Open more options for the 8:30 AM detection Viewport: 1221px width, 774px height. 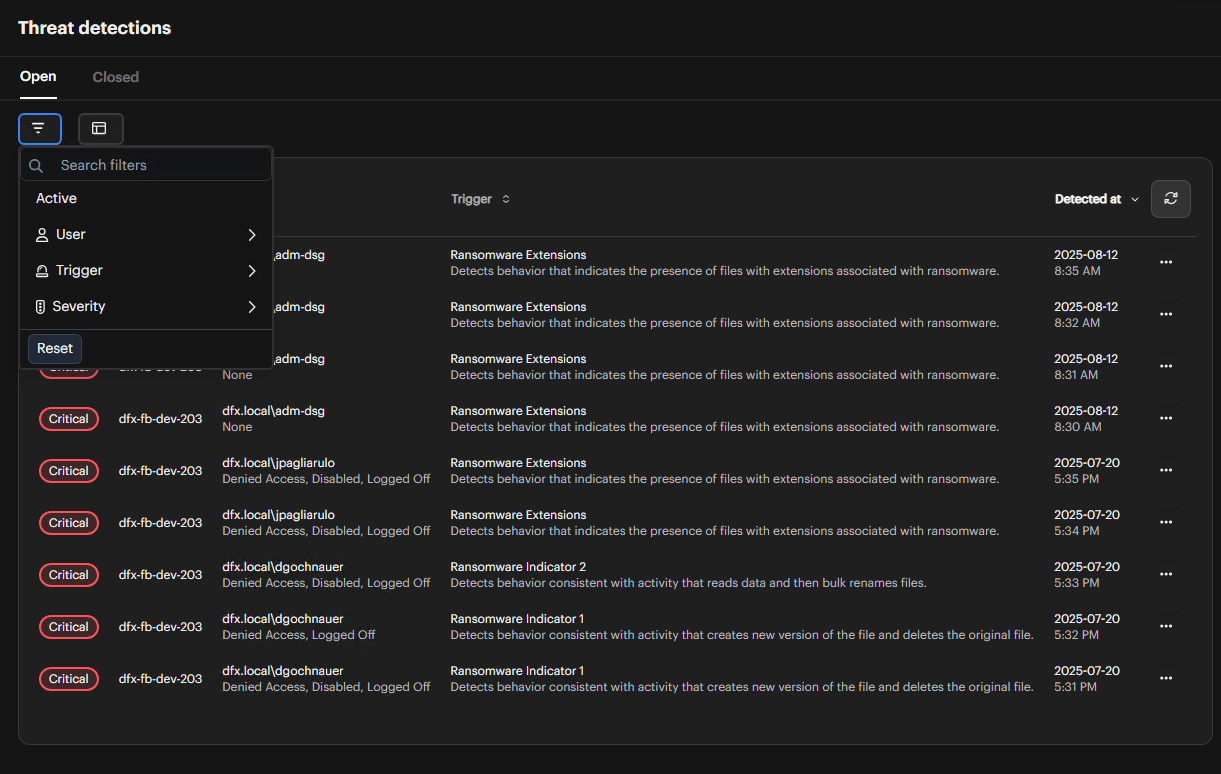[x=1166, y=419]
